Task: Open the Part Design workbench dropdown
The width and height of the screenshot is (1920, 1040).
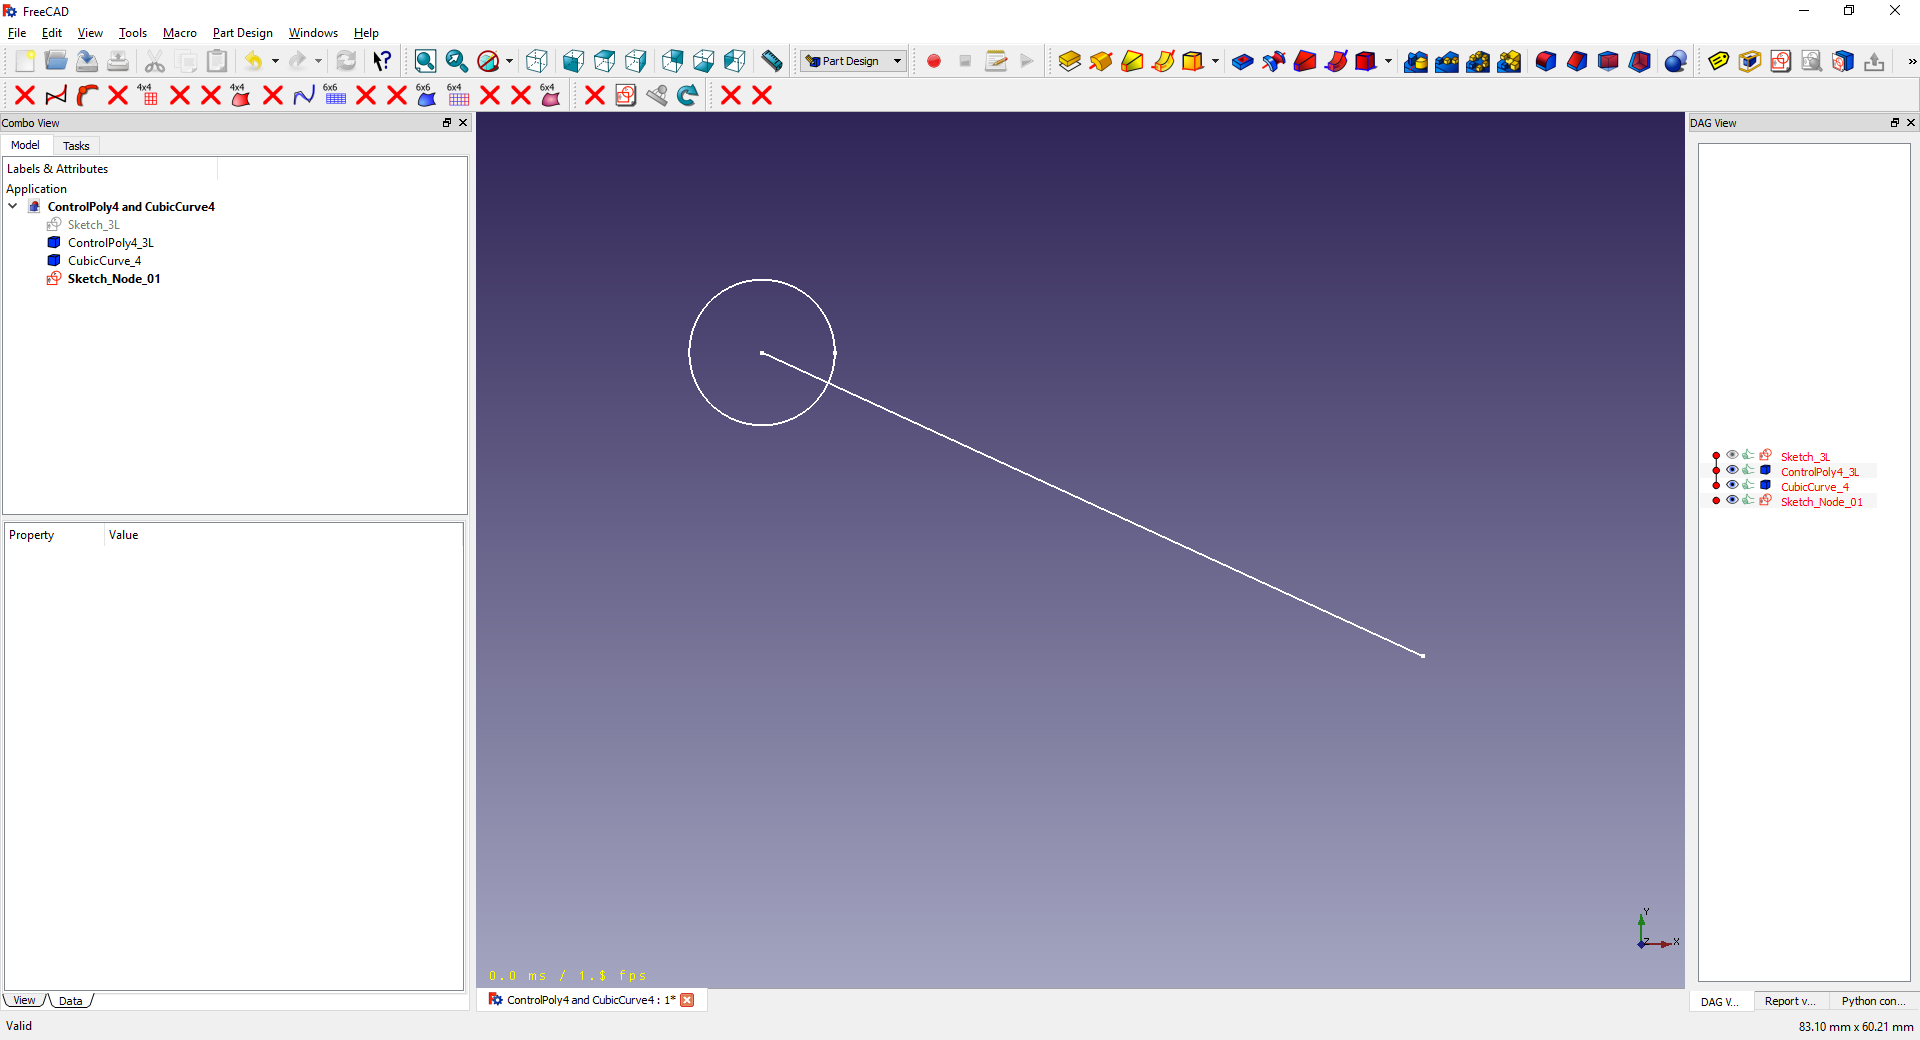Action: (854, 61)
